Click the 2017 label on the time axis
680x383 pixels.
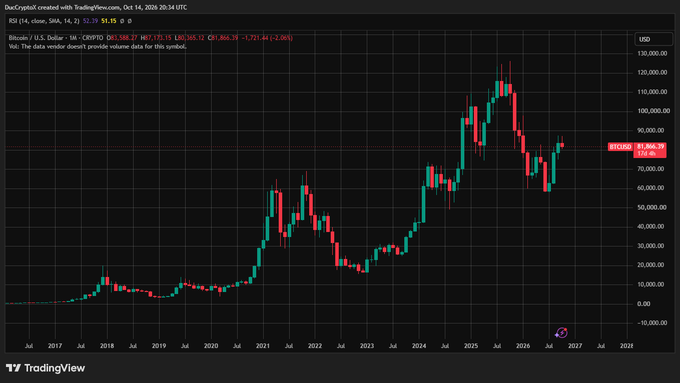pos(55,346)
